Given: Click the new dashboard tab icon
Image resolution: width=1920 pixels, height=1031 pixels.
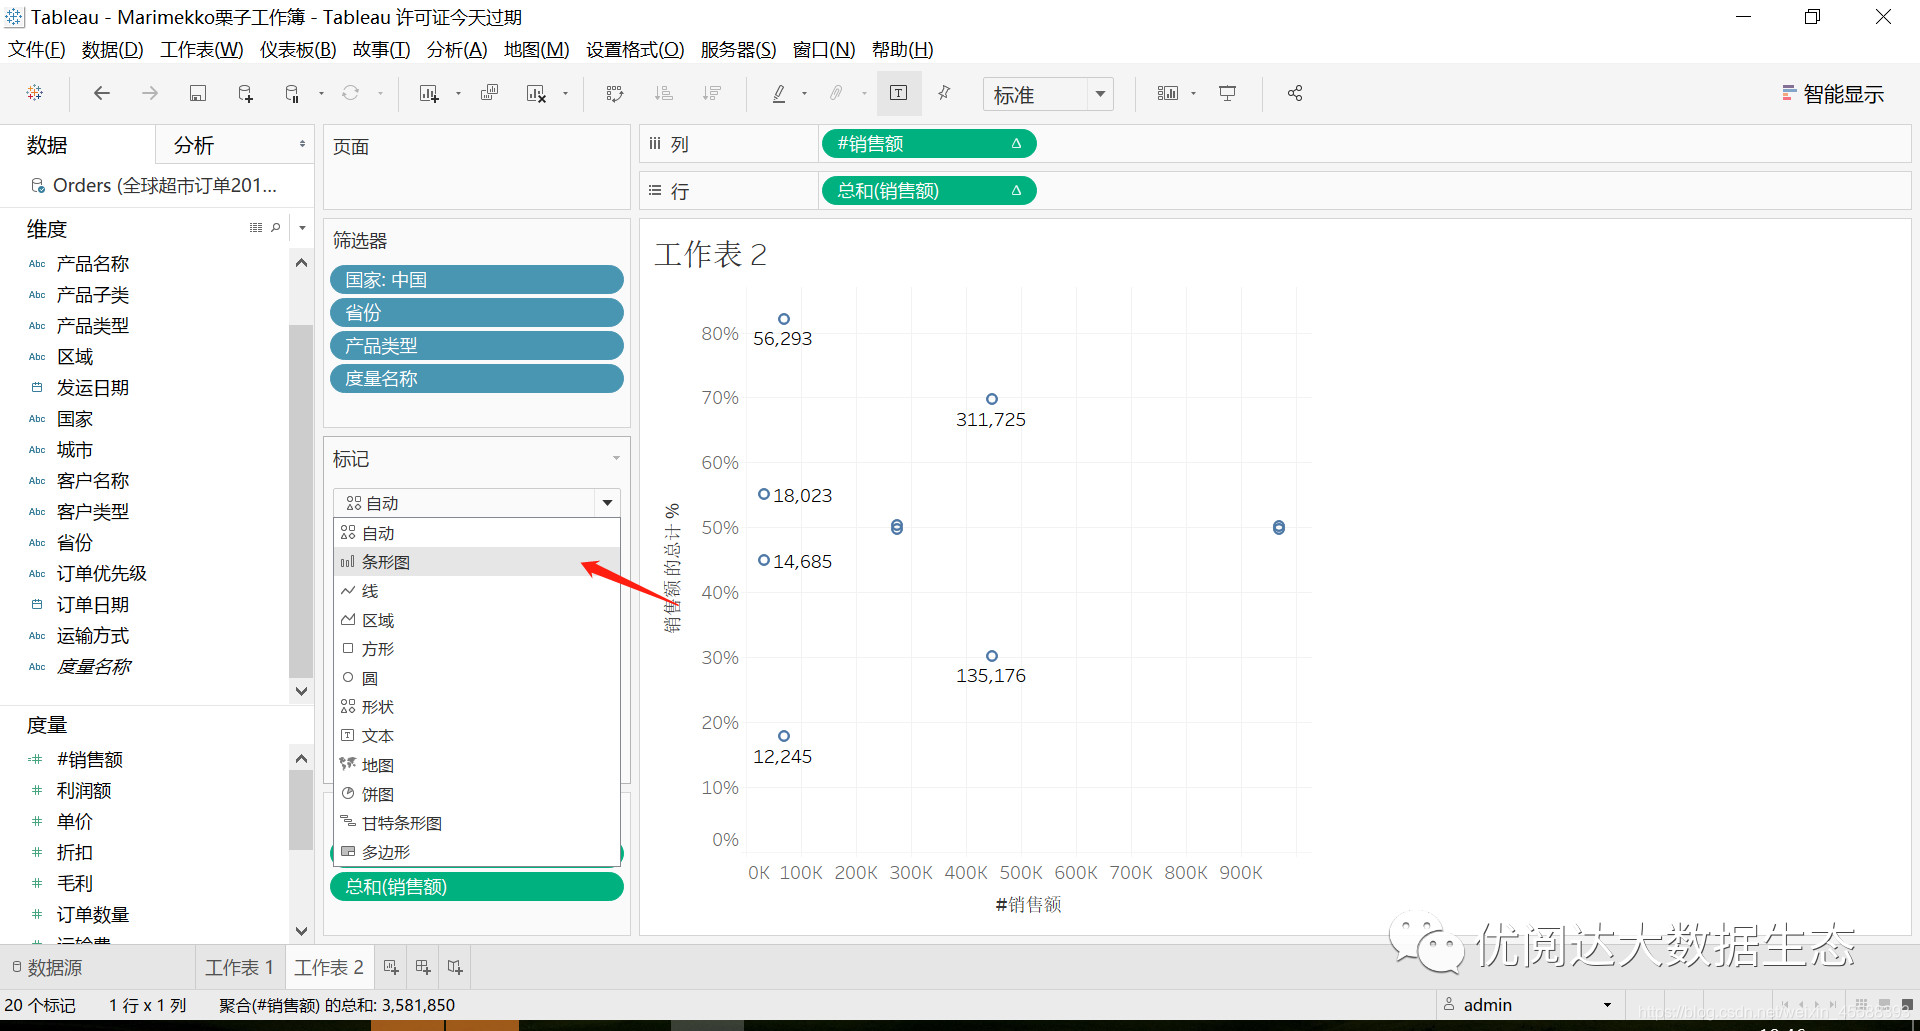Looking at the screenshot, I should click(423, 967).
